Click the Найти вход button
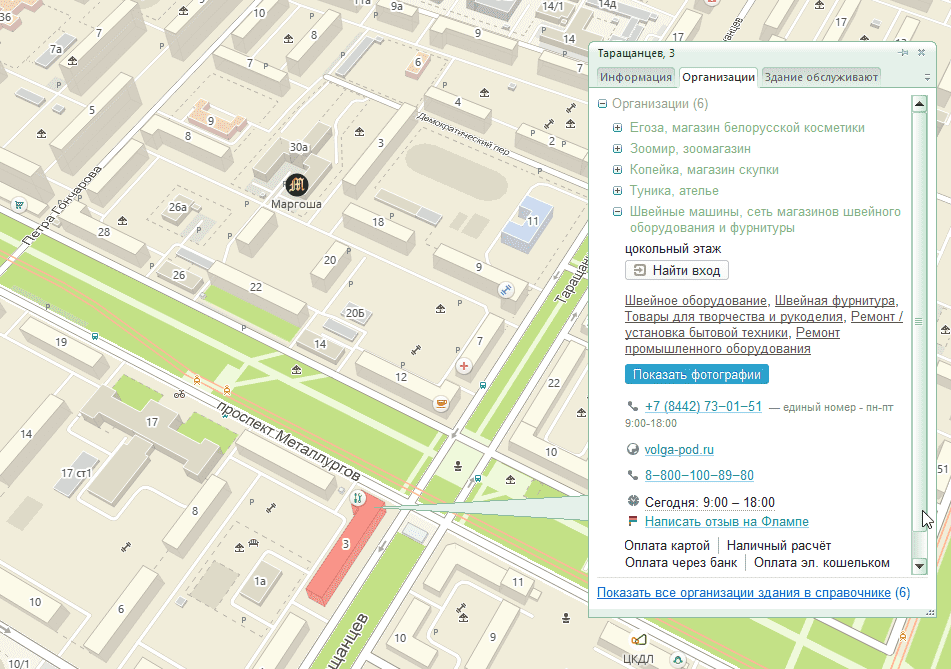This screenshot has height=669, width=951. pos(677,270)
